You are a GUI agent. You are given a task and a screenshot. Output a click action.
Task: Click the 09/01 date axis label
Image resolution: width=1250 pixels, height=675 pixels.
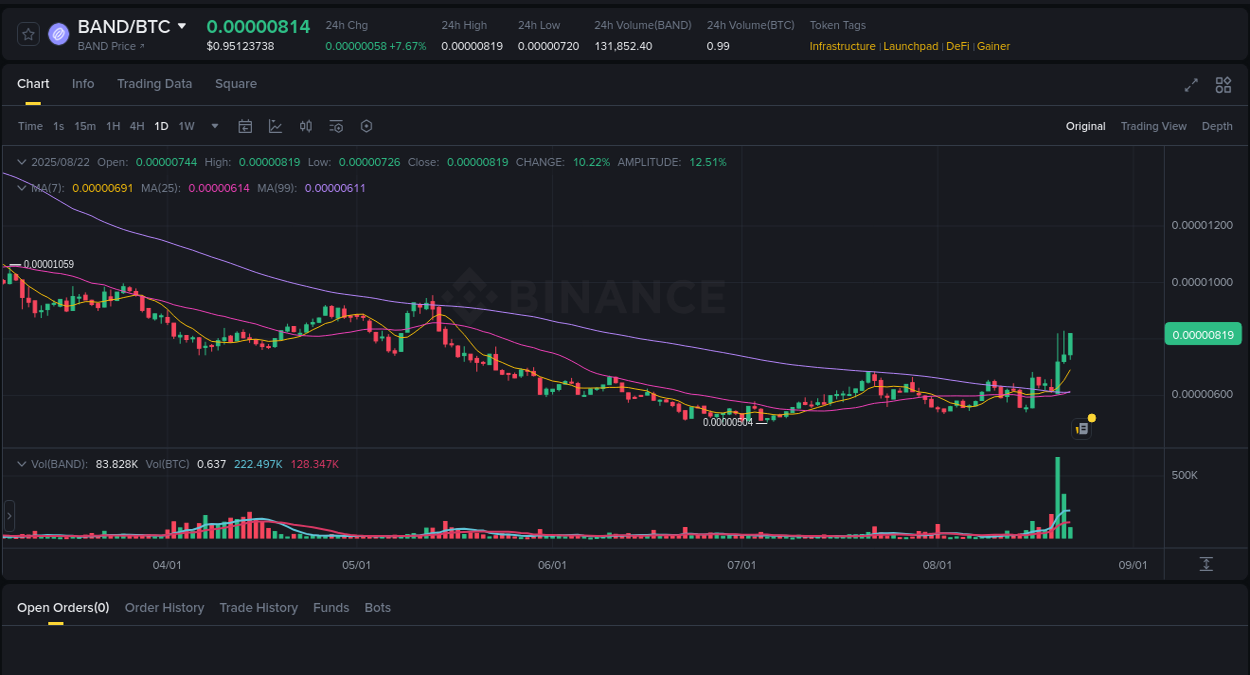point(1132,565)
